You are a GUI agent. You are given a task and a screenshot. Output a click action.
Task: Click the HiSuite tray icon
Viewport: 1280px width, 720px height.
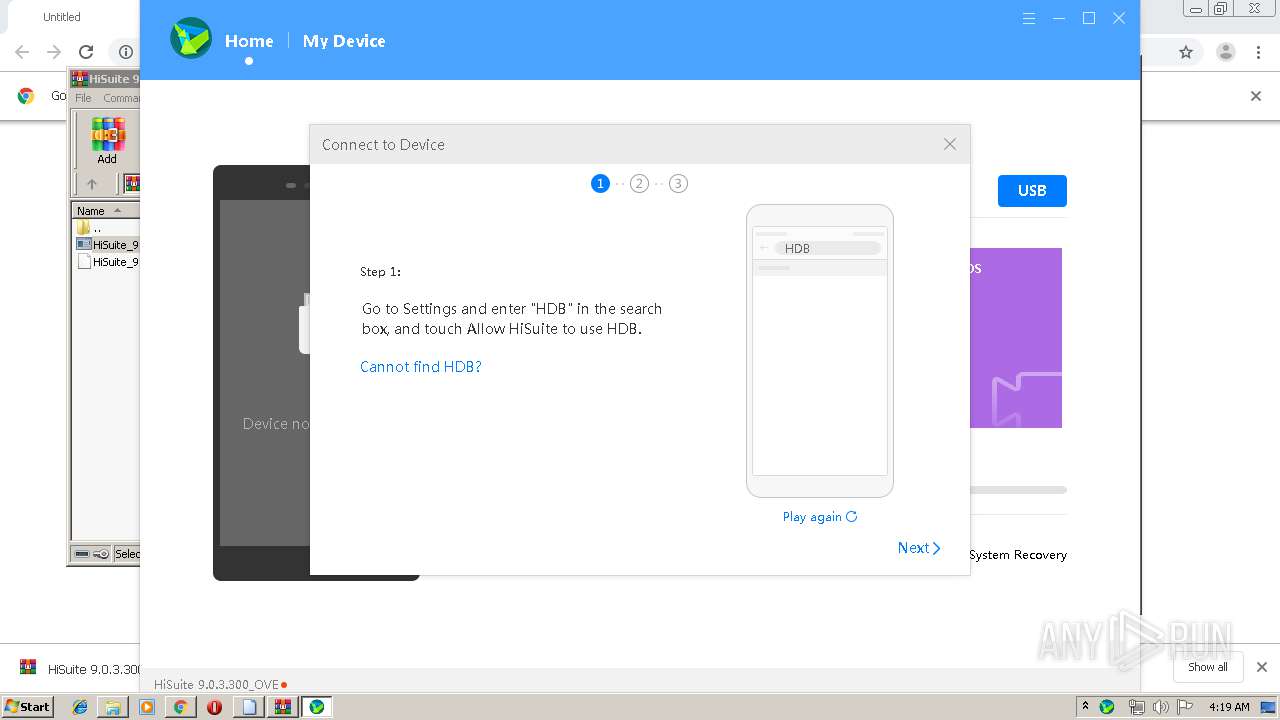1107,707
